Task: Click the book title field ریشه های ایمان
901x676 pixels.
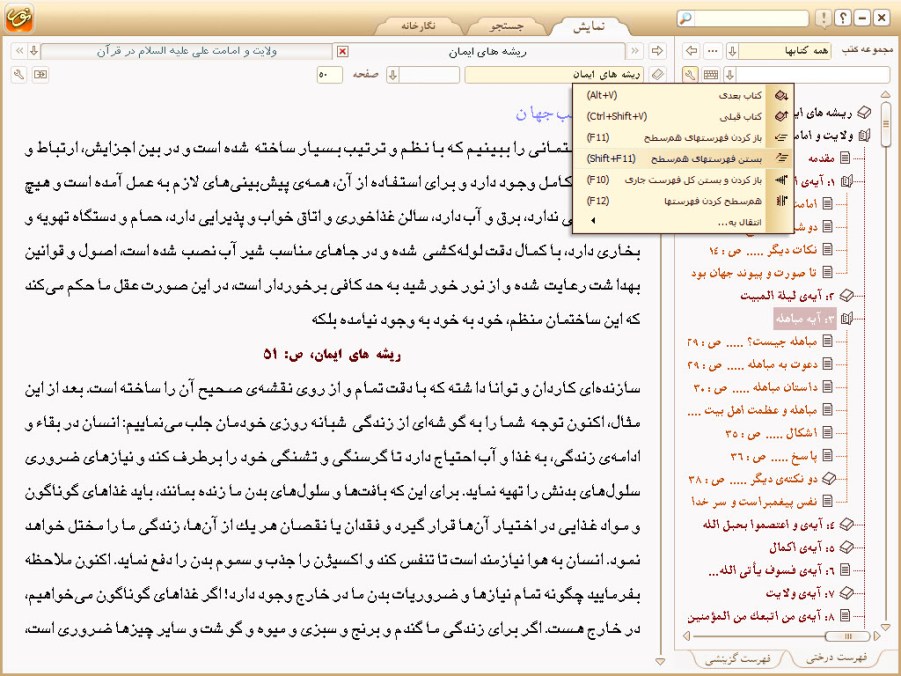Action: (555, 75)
